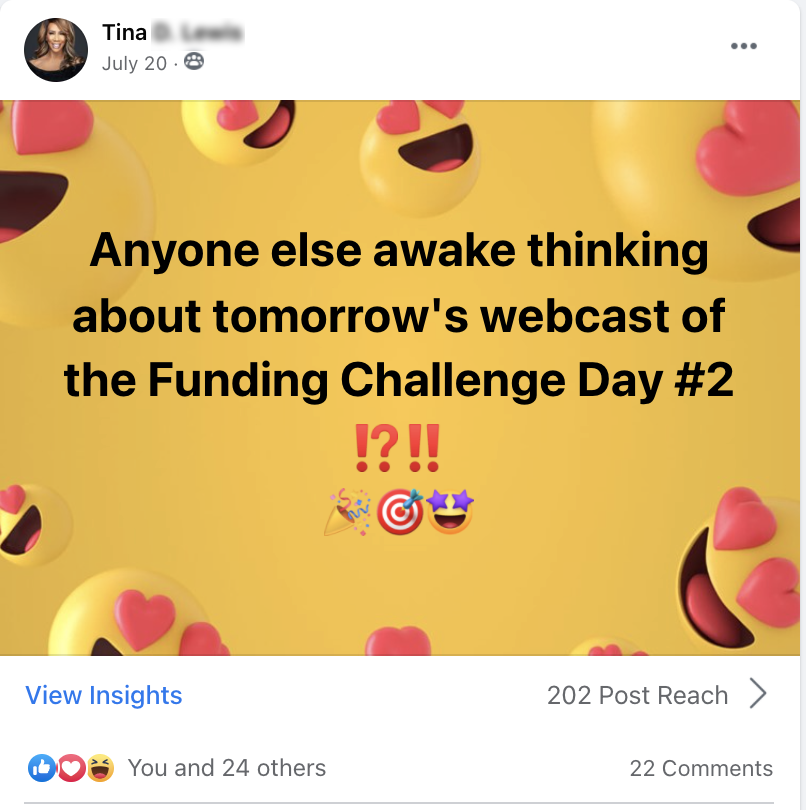Expand Post Reach details with the chevron arrow

pos(758,695)
